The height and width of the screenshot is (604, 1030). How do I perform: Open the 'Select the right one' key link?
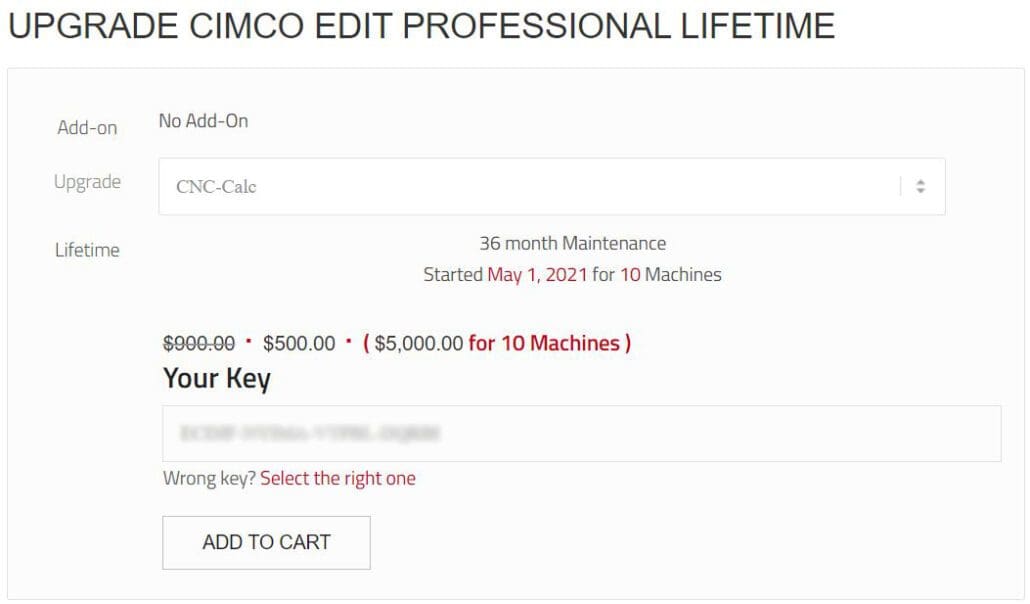click(x=336, y=478)
